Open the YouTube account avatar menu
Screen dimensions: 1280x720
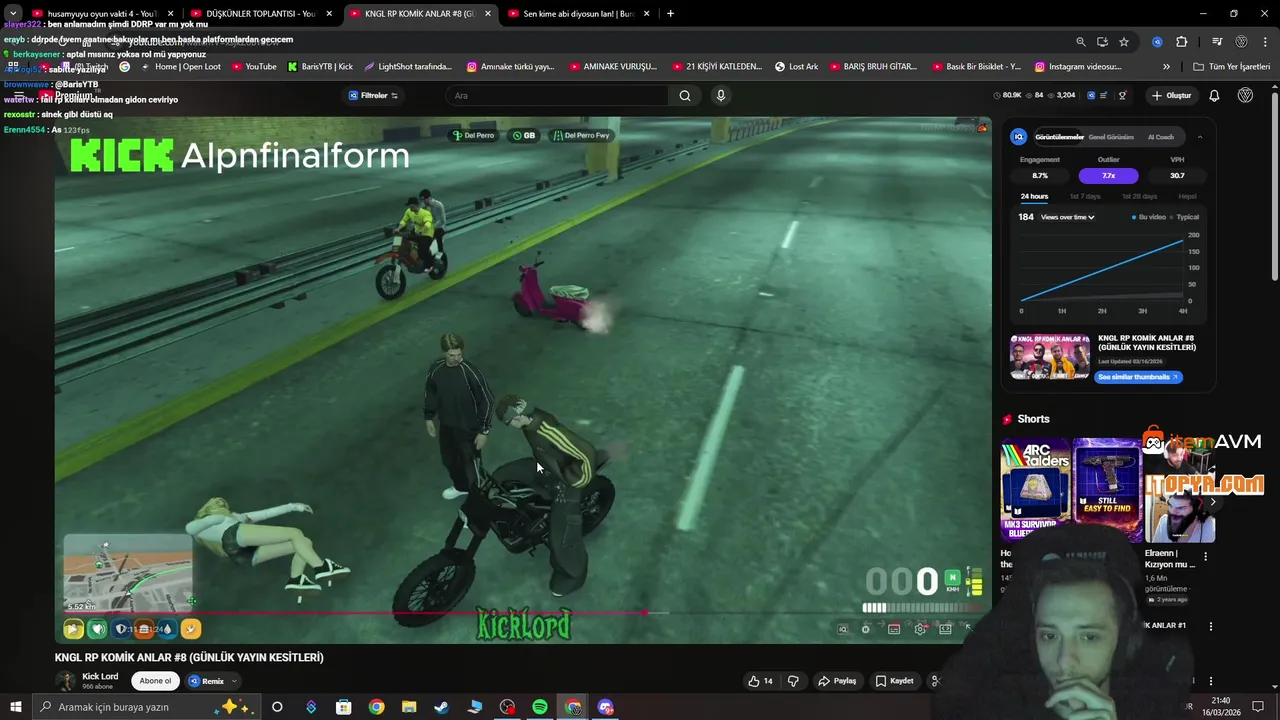click(x=1245, y=95)
